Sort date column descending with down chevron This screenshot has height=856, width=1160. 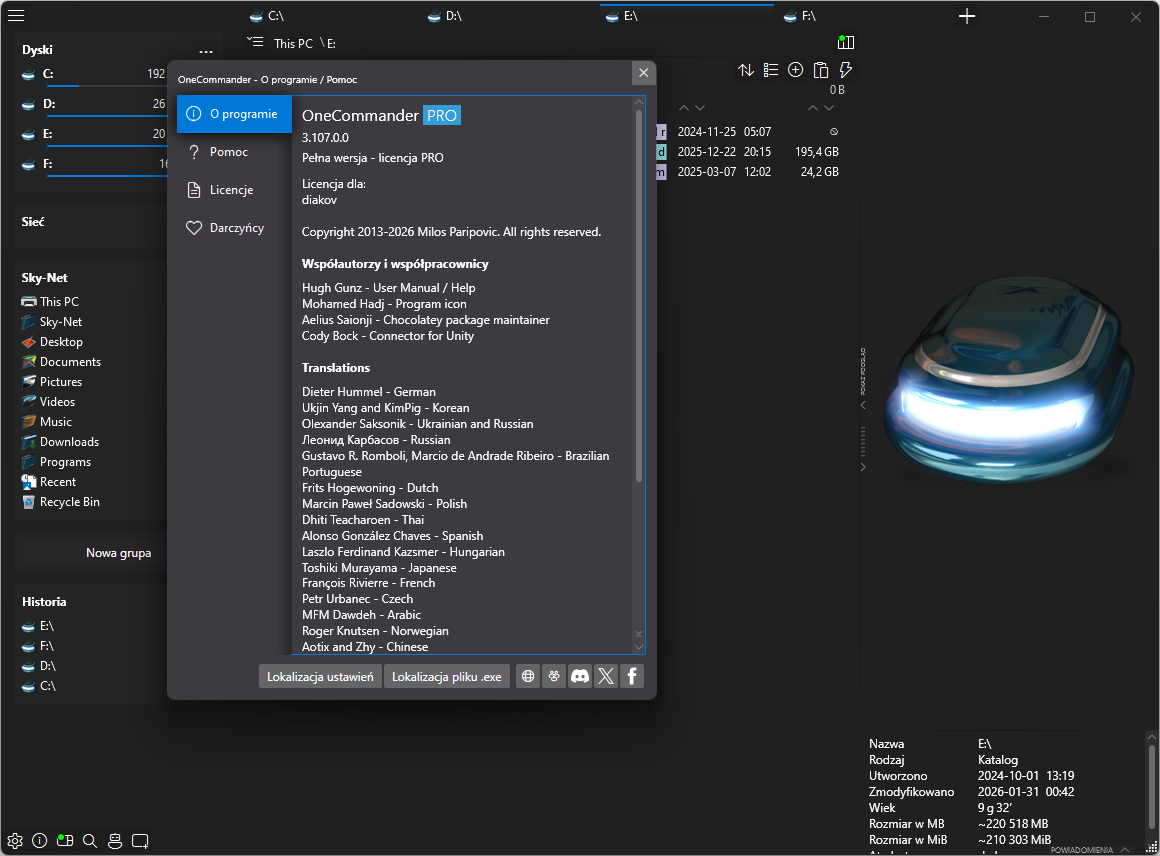point(700,108)
